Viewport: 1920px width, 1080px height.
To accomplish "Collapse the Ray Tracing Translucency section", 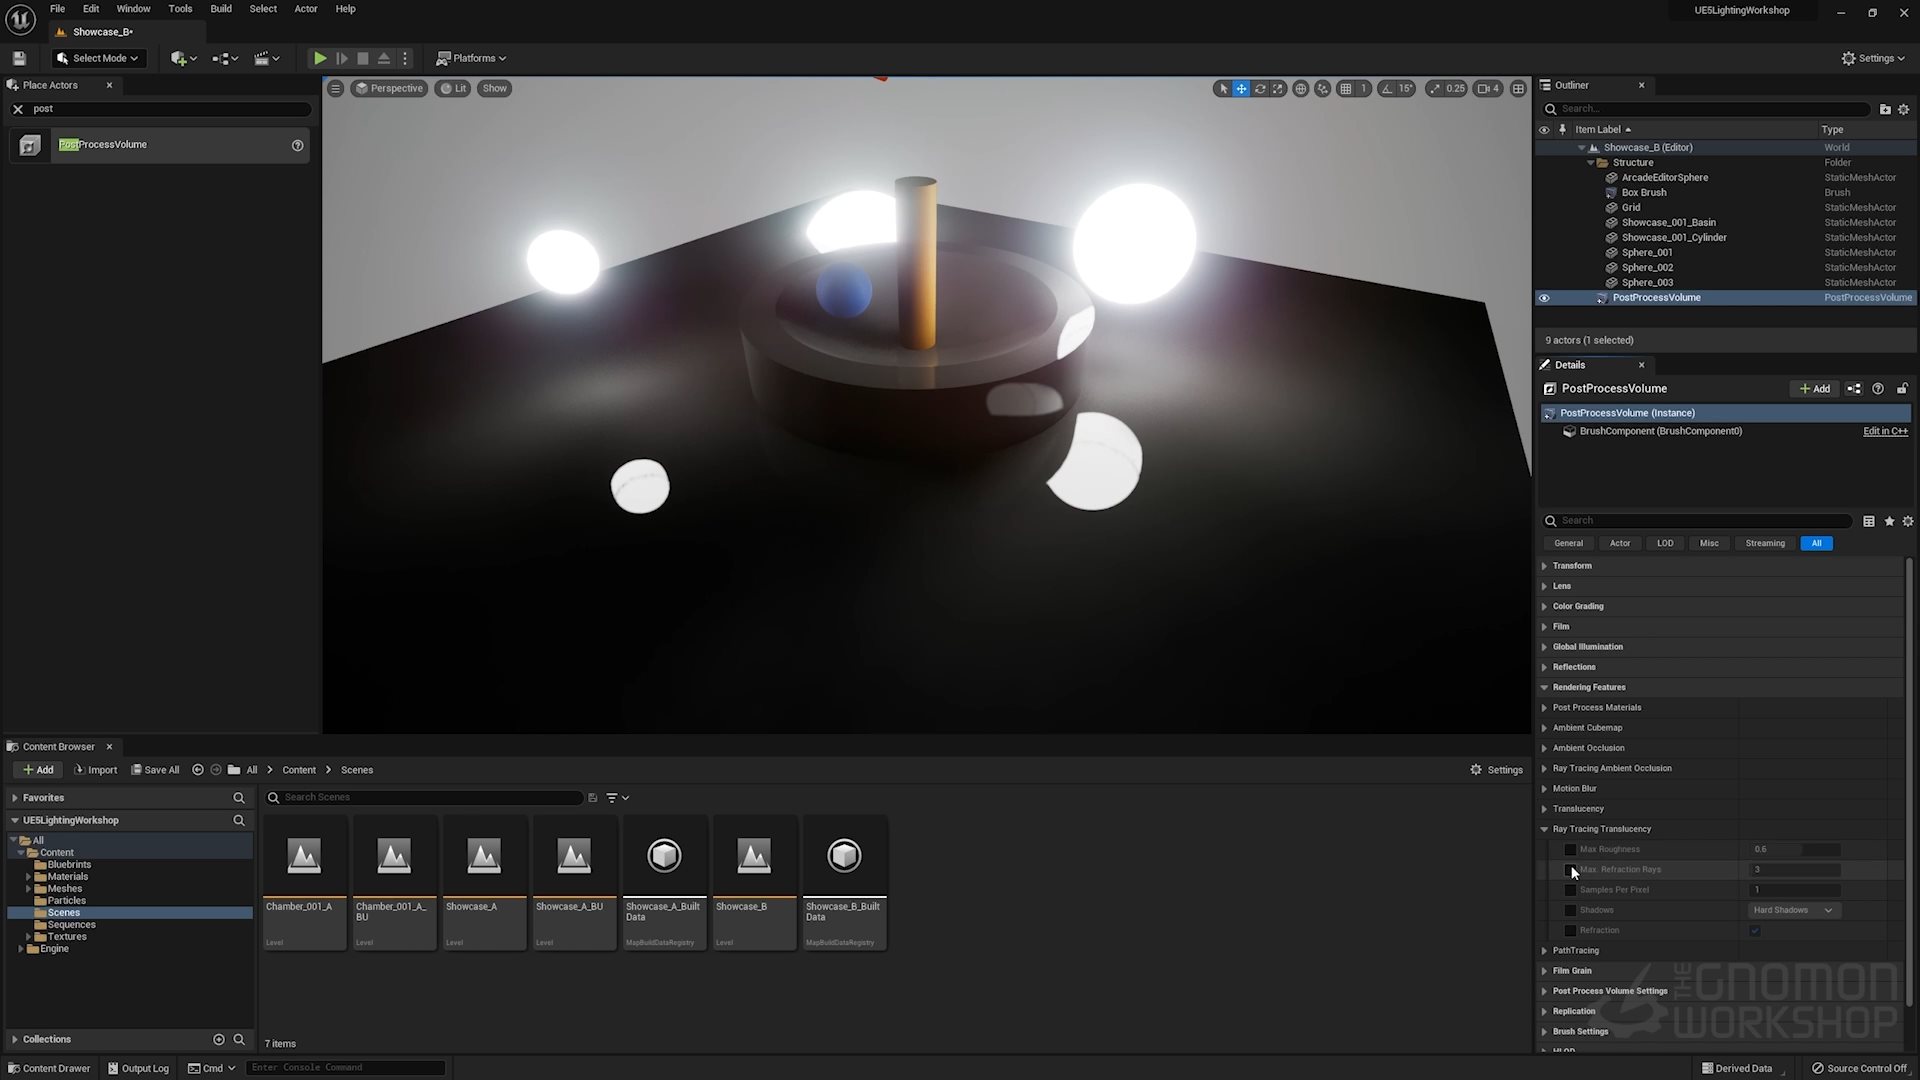I will pos(1545,828).
